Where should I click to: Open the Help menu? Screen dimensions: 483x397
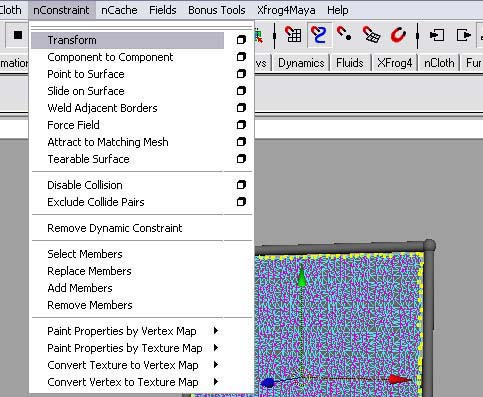338,10
